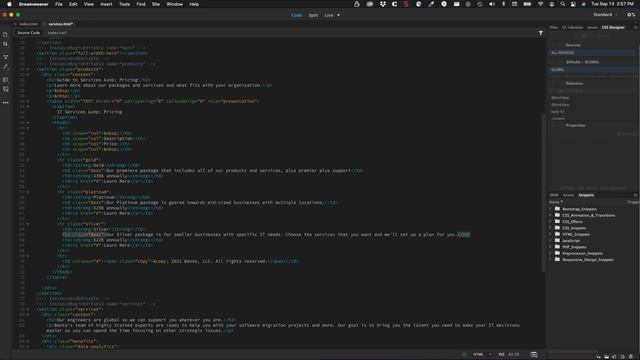
Task: Open the Window menu
Action: (174, 4)
